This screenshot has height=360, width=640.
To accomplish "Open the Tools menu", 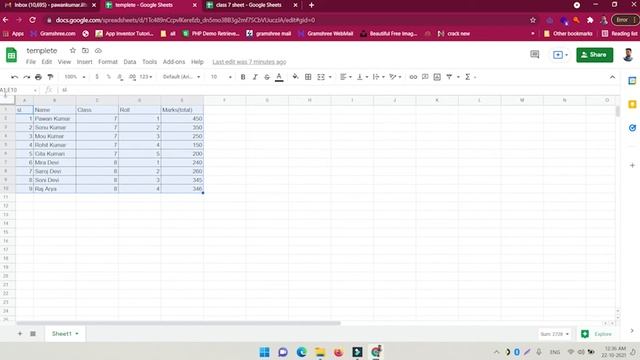I will (x=149, y=62).
